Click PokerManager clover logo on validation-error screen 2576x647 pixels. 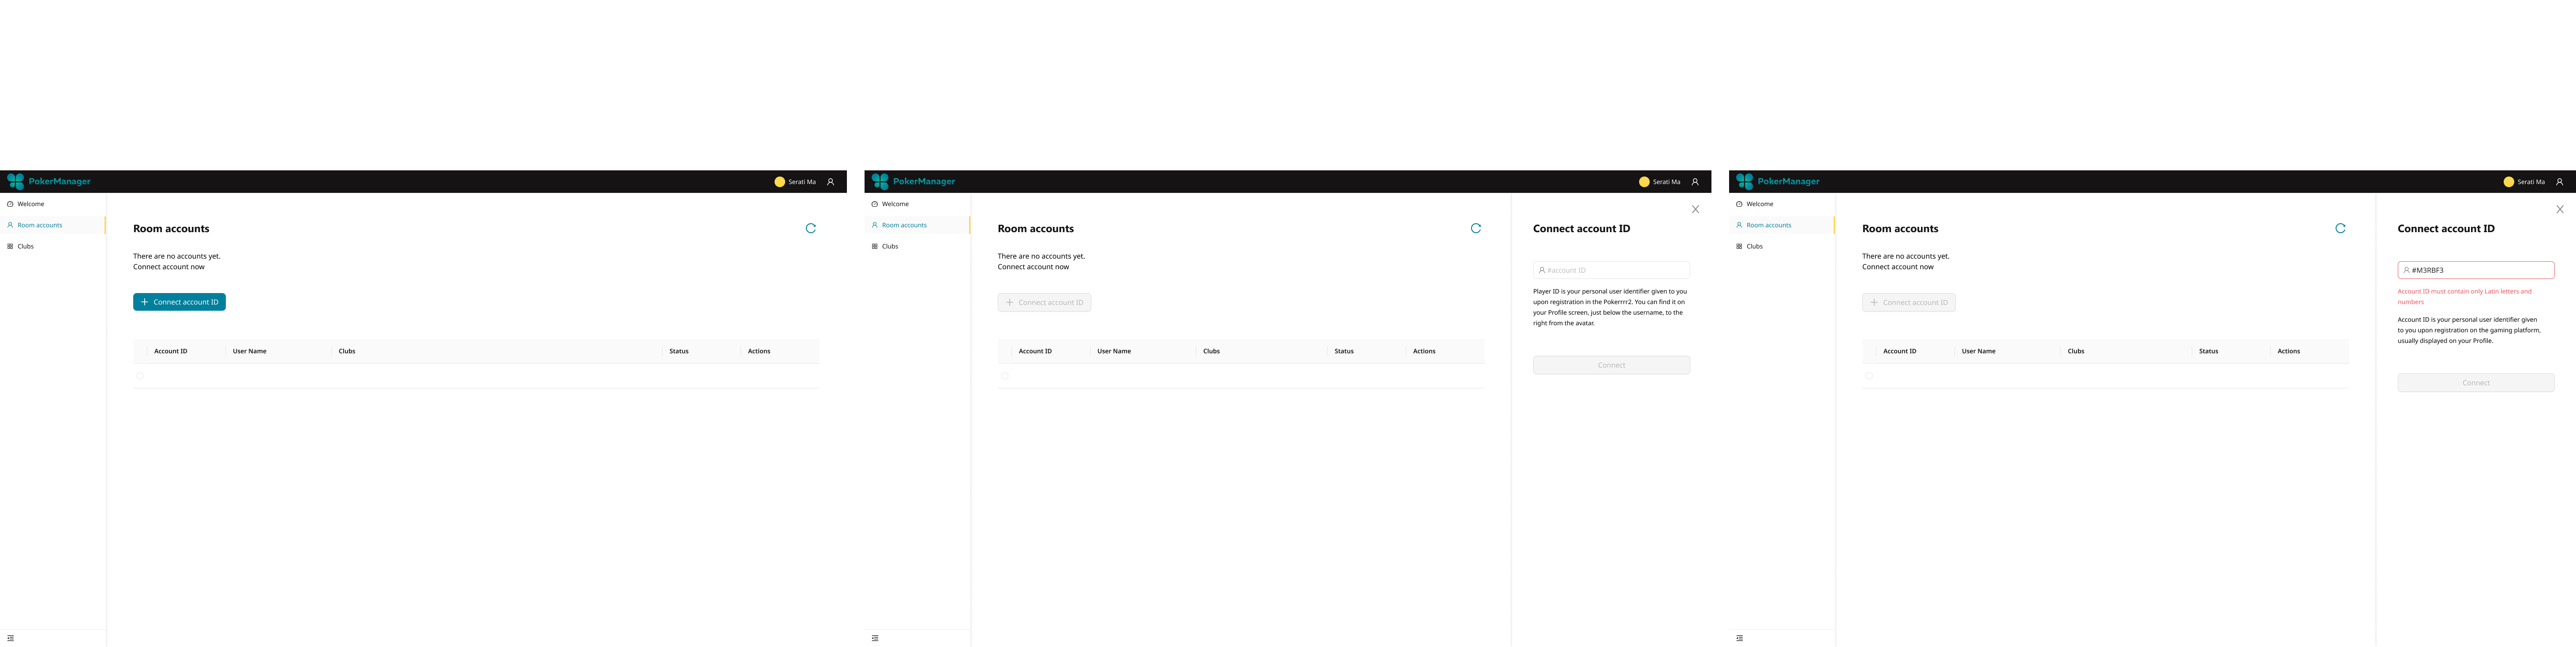[1744, 181]
